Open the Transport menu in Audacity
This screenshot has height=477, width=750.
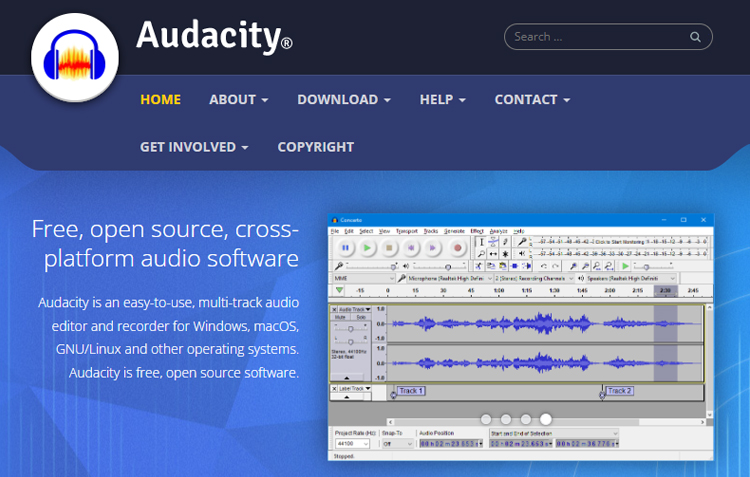coord(407,231)
